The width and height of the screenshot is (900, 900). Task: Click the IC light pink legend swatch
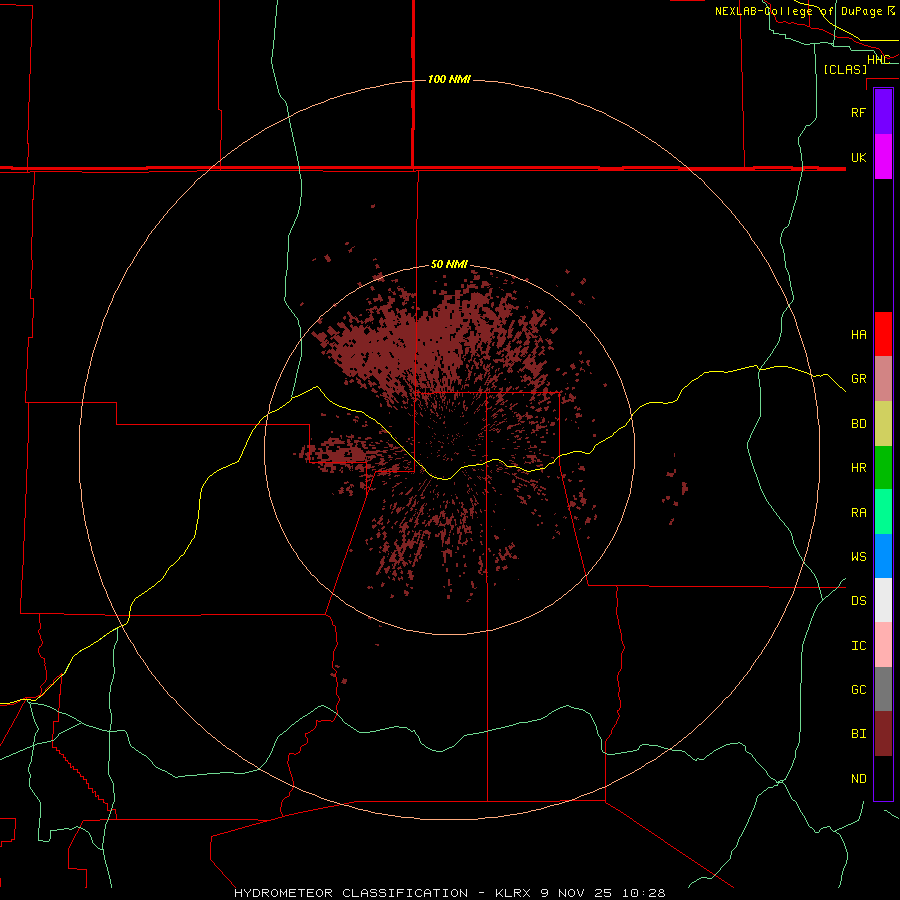[883, 645]
